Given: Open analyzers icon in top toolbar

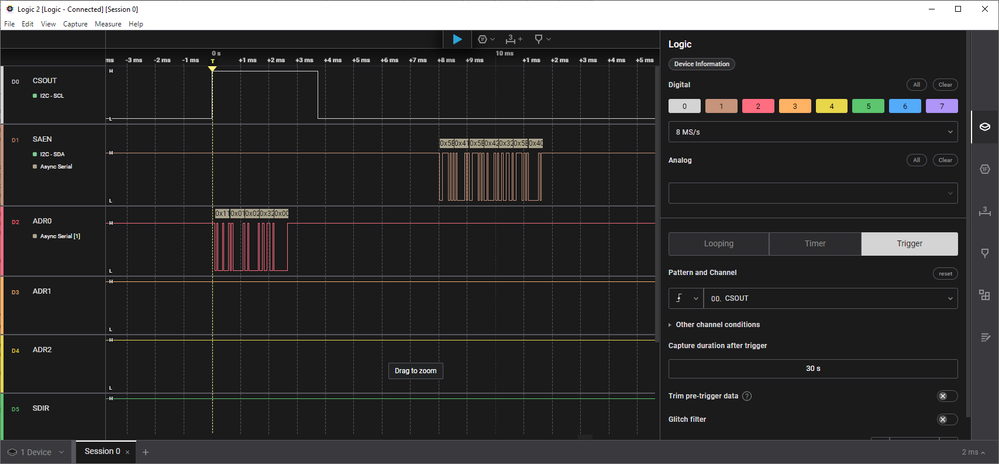Looking at the screenshot, I should tap(482, 39).
